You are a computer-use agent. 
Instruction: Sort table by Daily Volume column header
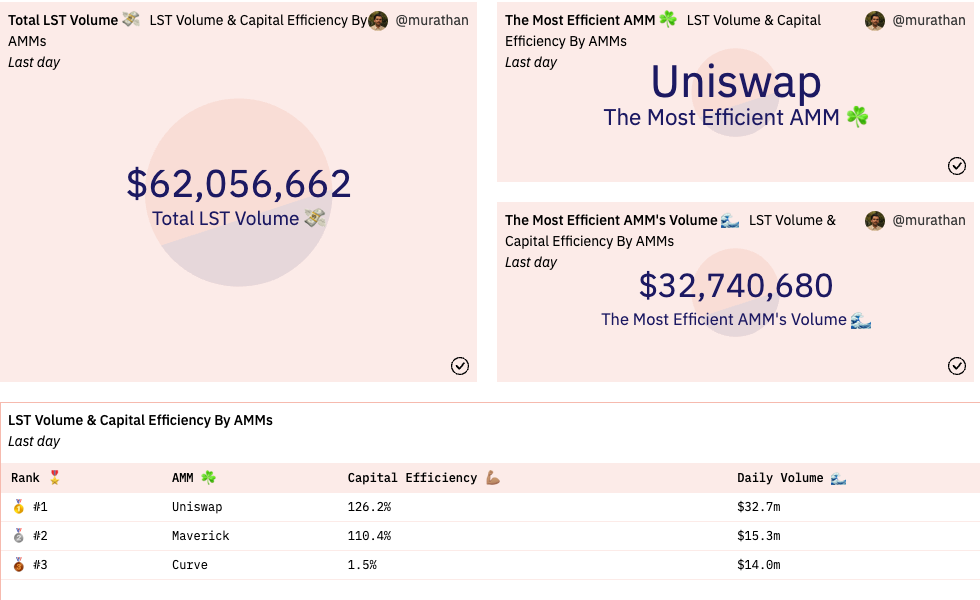[781, 478]
